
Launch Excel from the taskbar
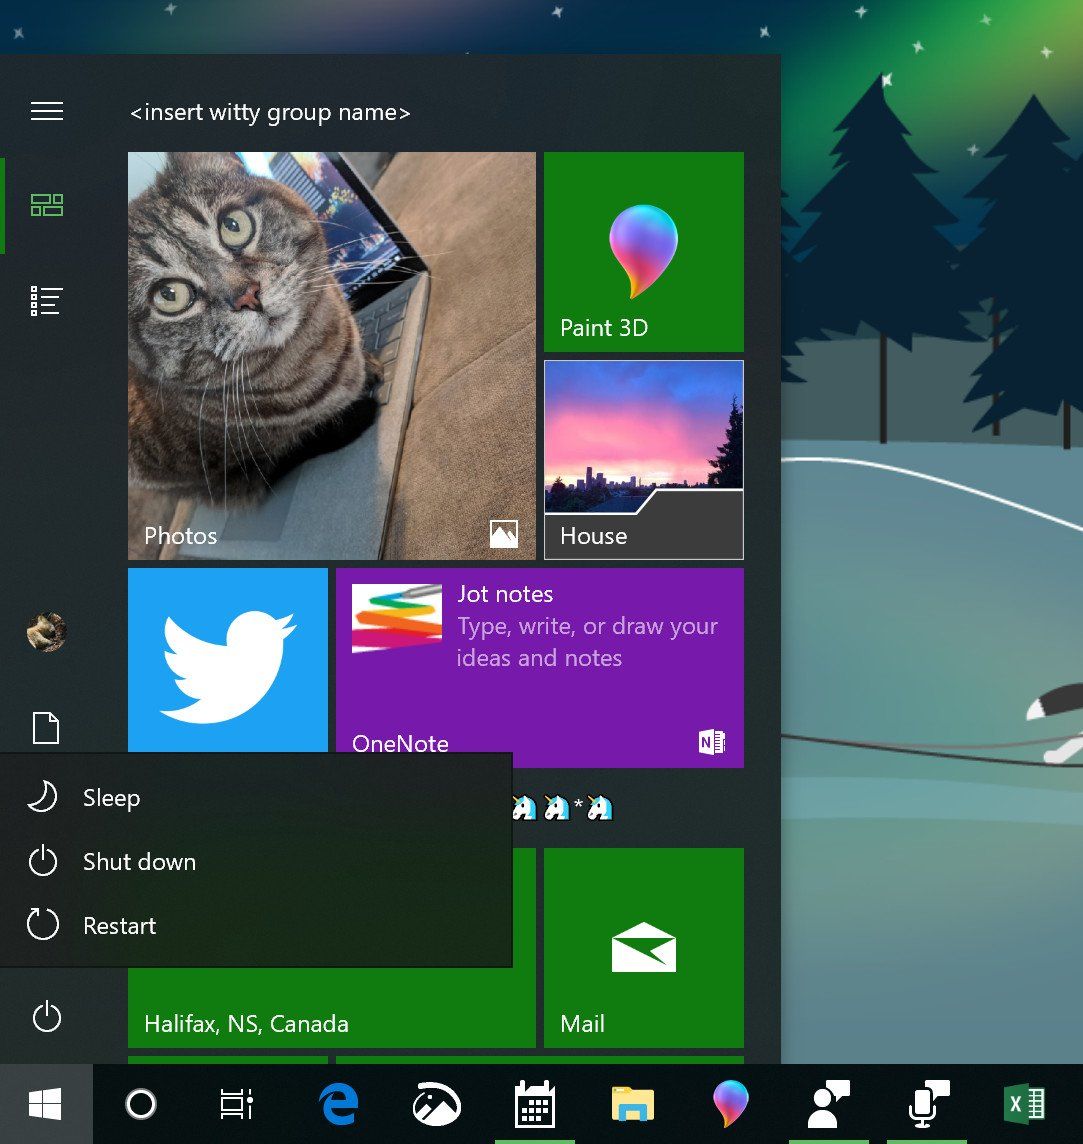coord(1025,1103)
